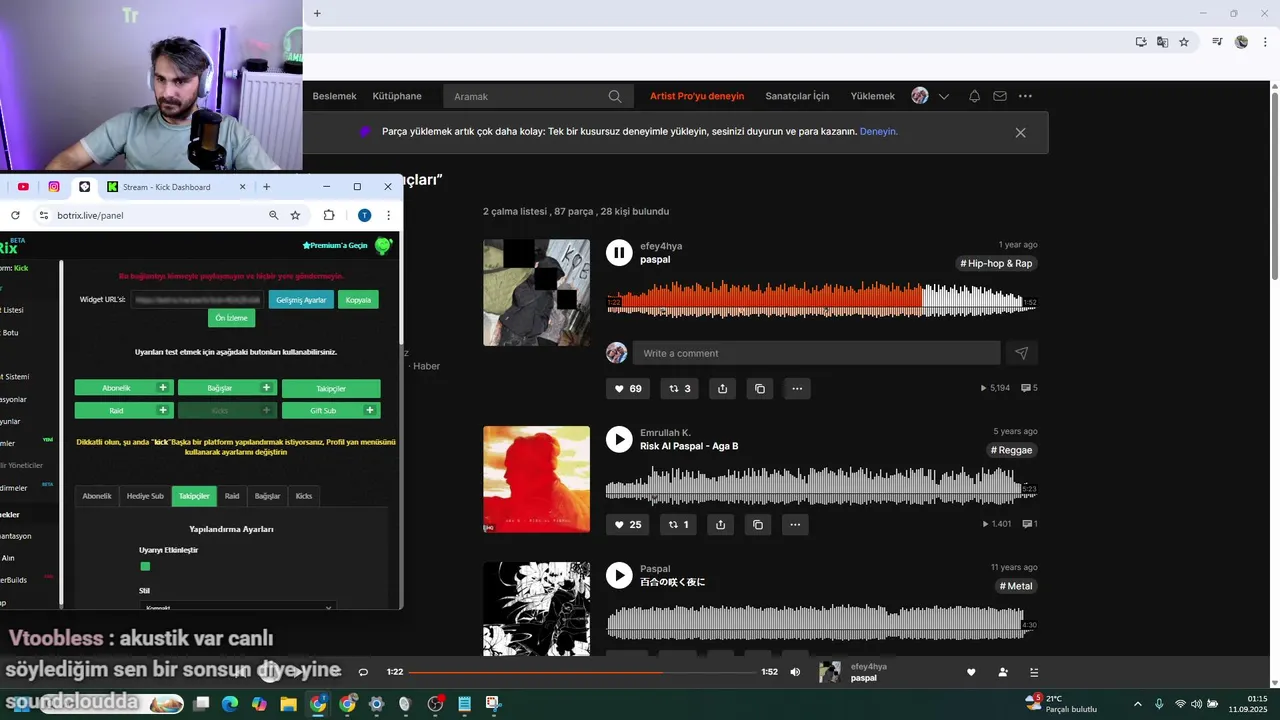Open more options for efey4hya paspal track
Screen dimensions: 1280x720
coord(797,388)
